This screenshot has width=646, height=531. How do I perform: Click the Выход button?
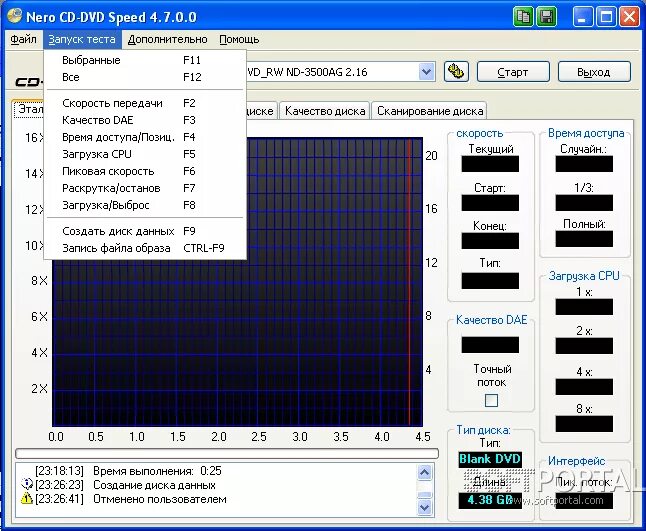coord(594,72)
